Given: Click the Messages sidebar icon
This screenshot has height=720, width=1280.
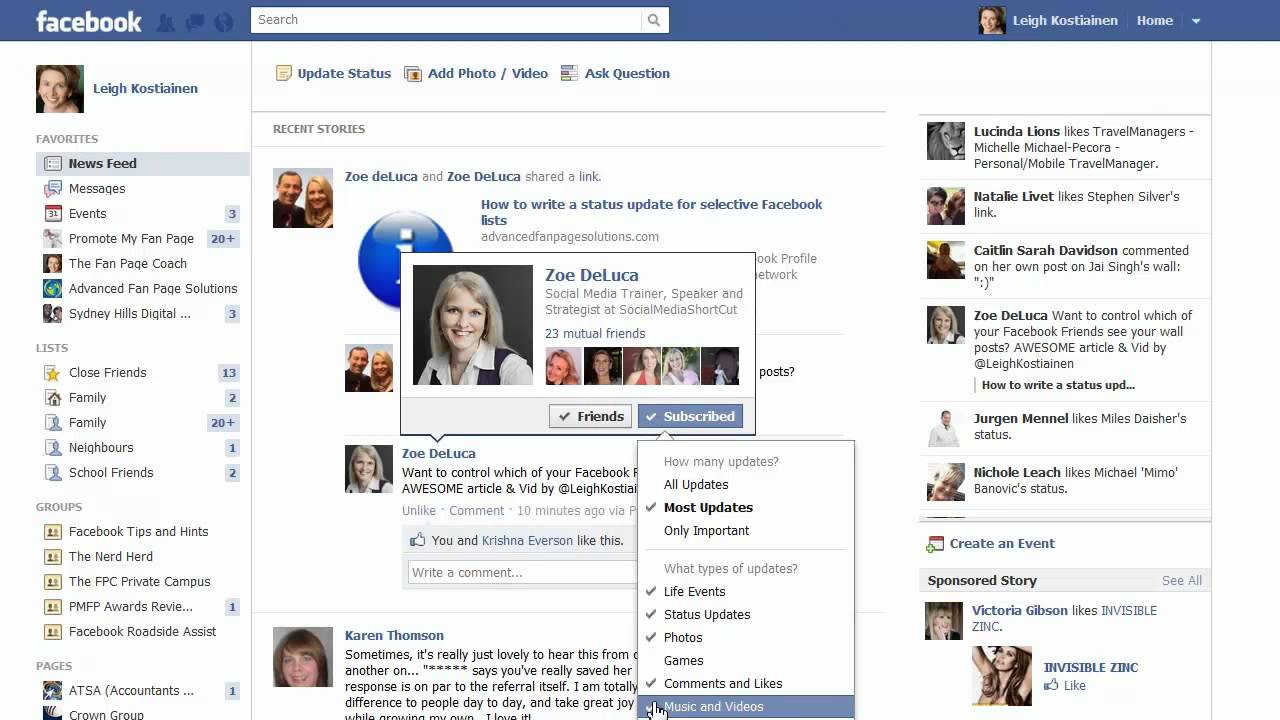Looking at the screenshot, I should coord(53,188).
